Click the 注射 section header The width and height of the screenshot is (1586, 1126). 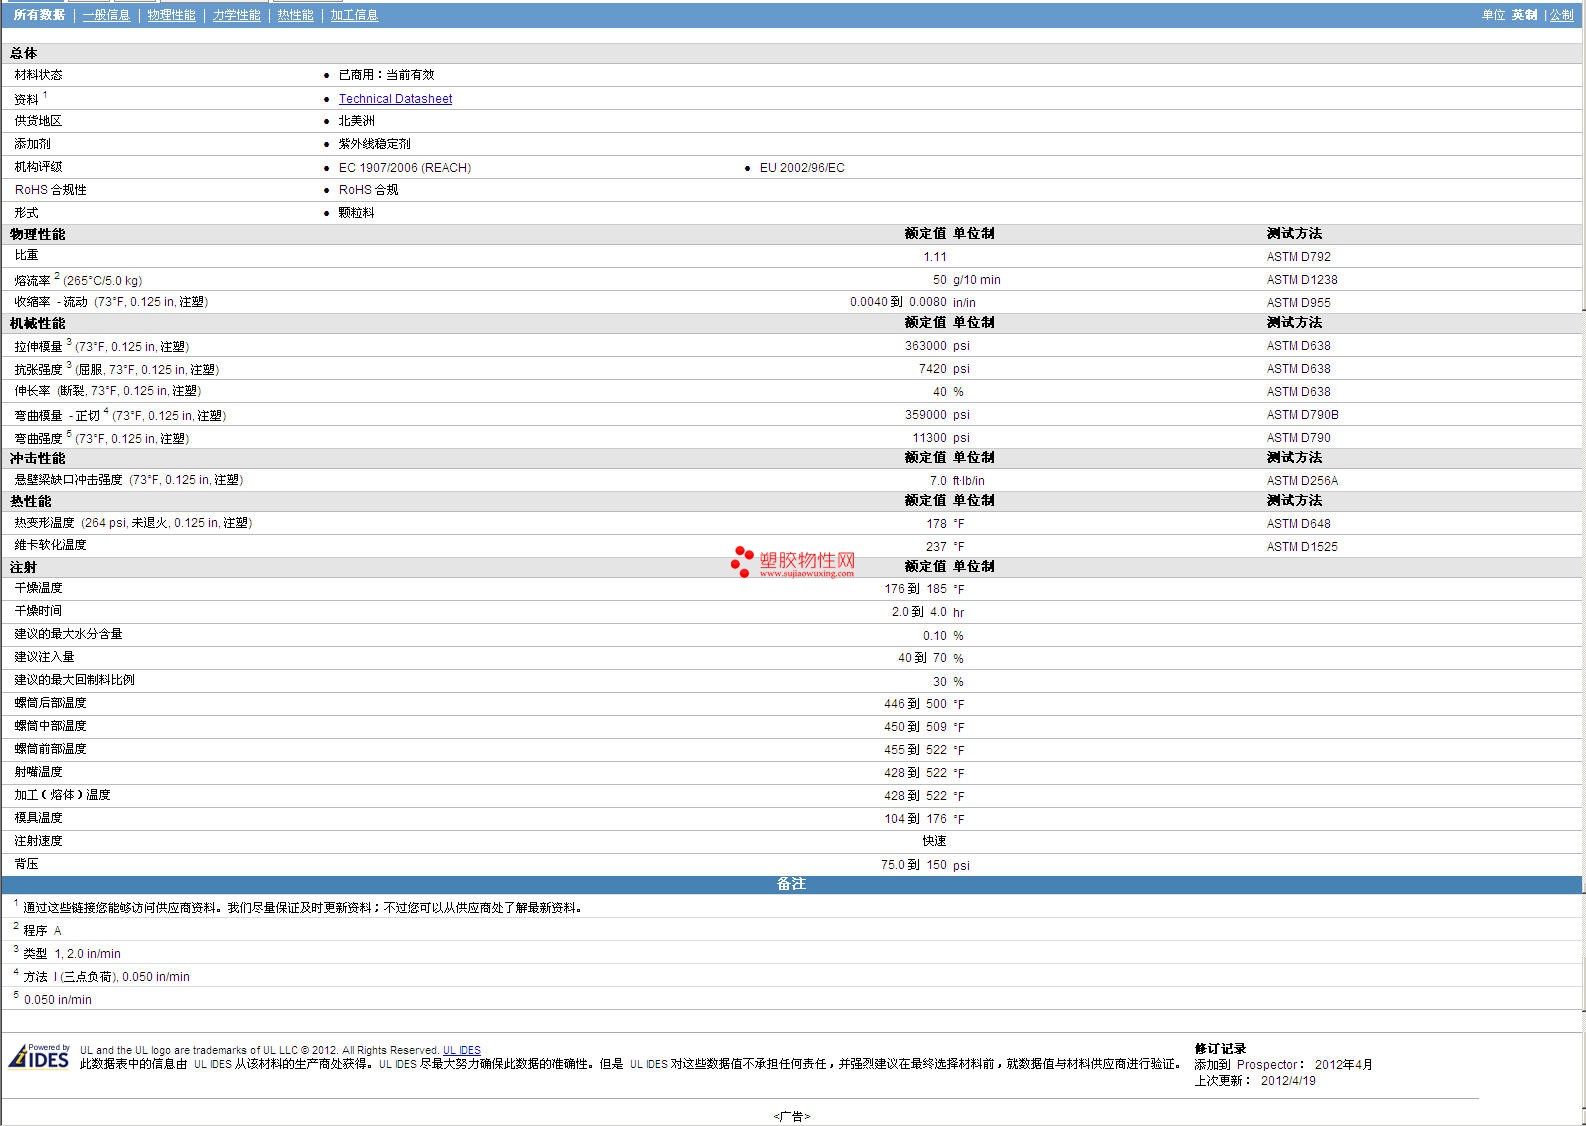[x=23, y=567]
